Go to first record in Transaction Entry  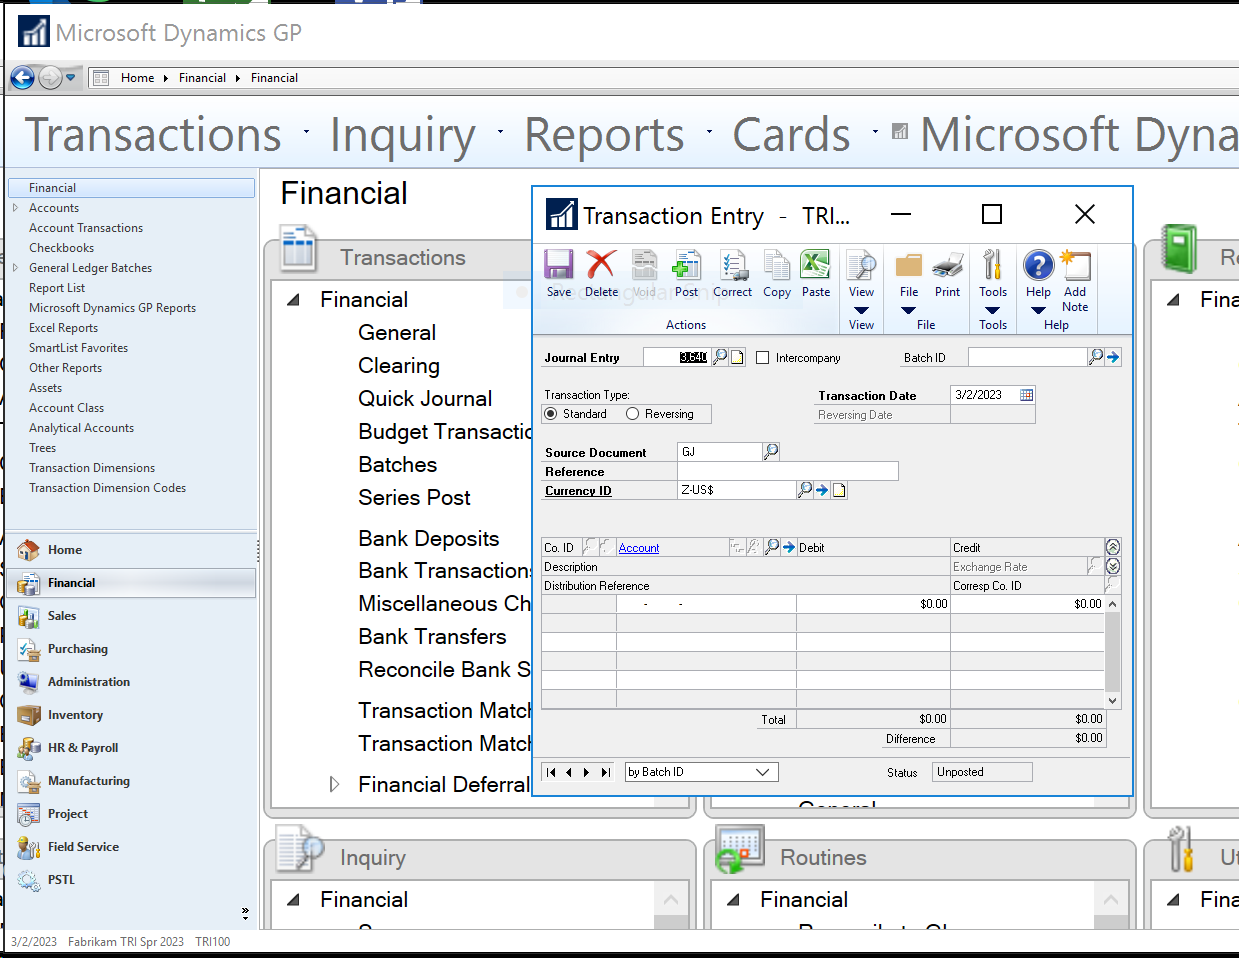point(551,772)
